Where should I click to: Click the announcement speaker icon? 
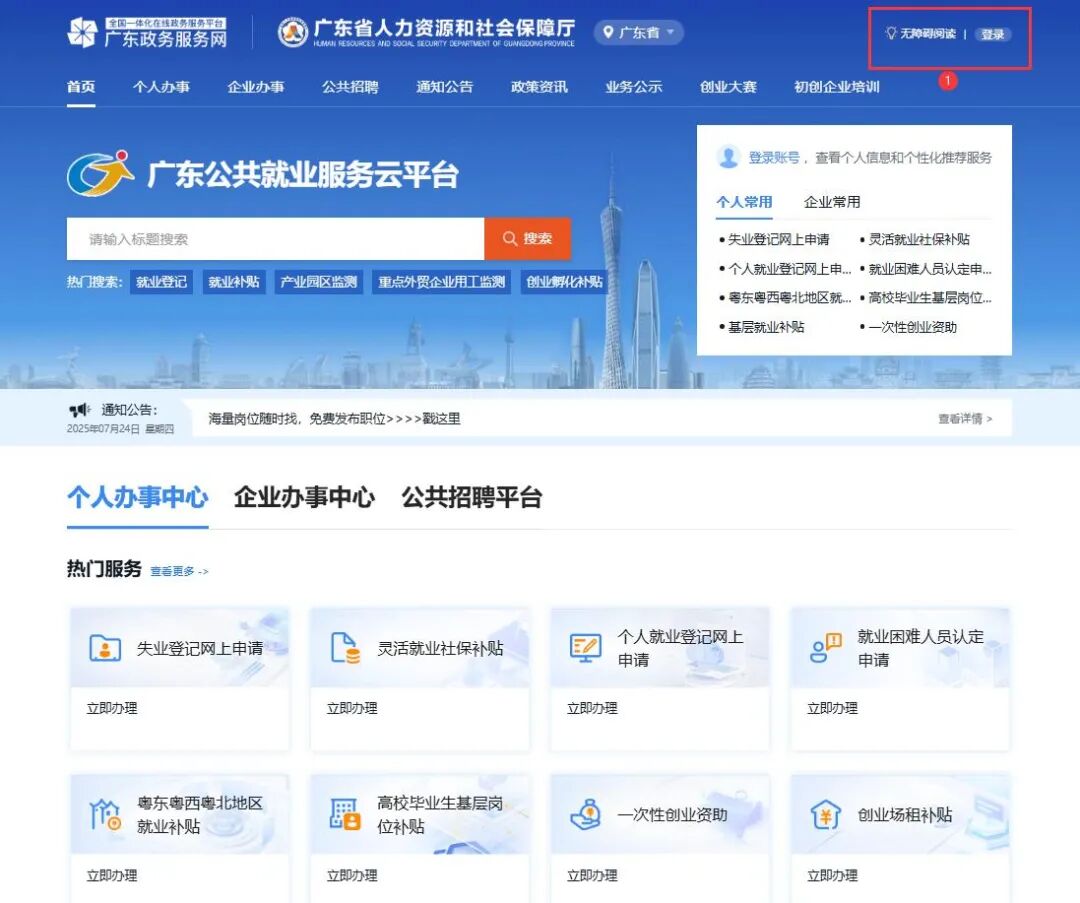[78, 409]
